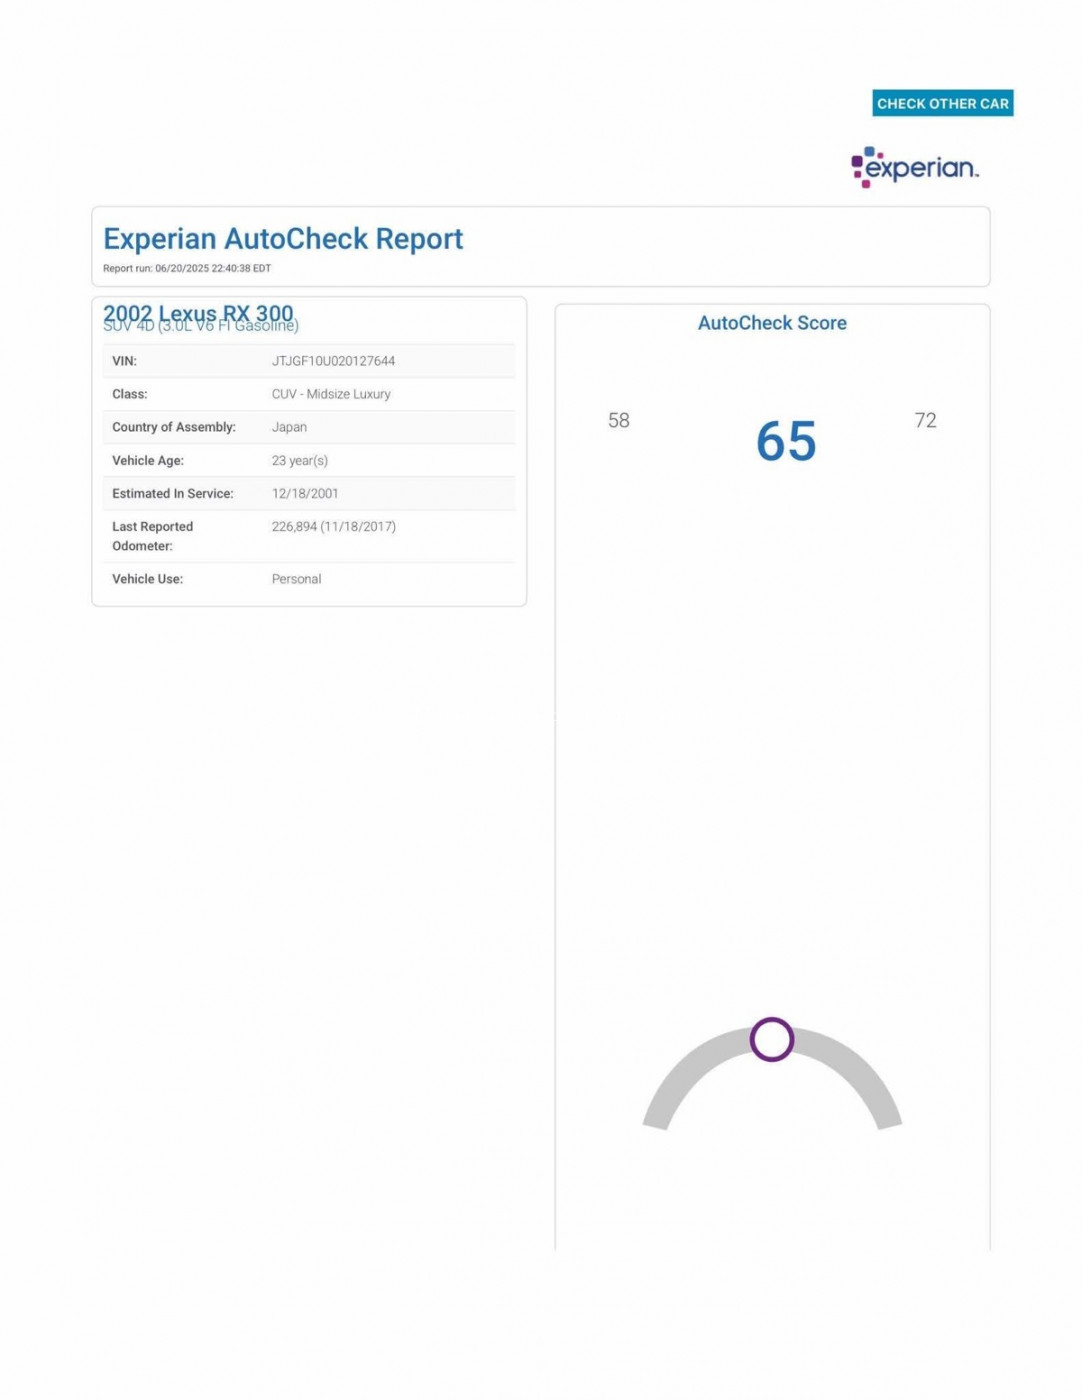
Task: Select the in-service date 12/18/2001
Action: tap(305, 493)
